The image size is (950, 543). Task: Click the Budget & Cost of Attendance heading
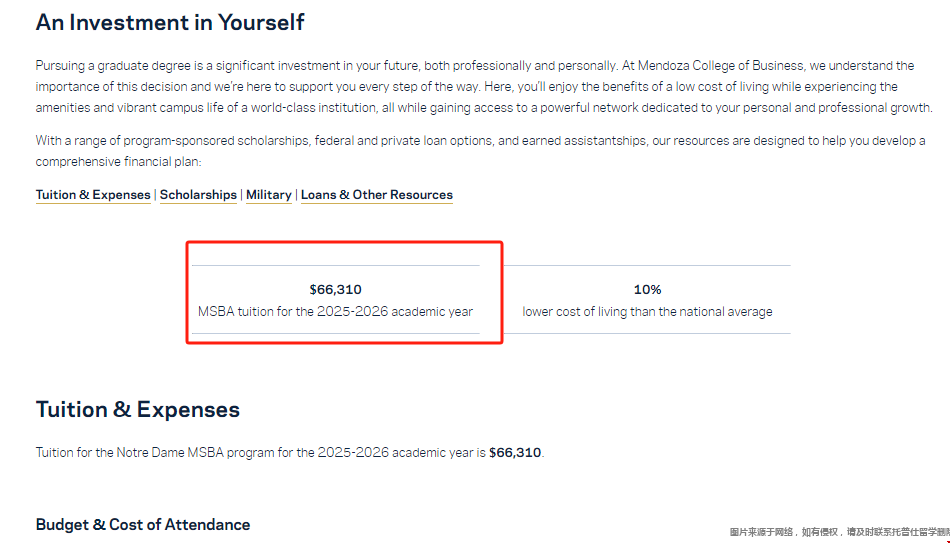(143, 525)
